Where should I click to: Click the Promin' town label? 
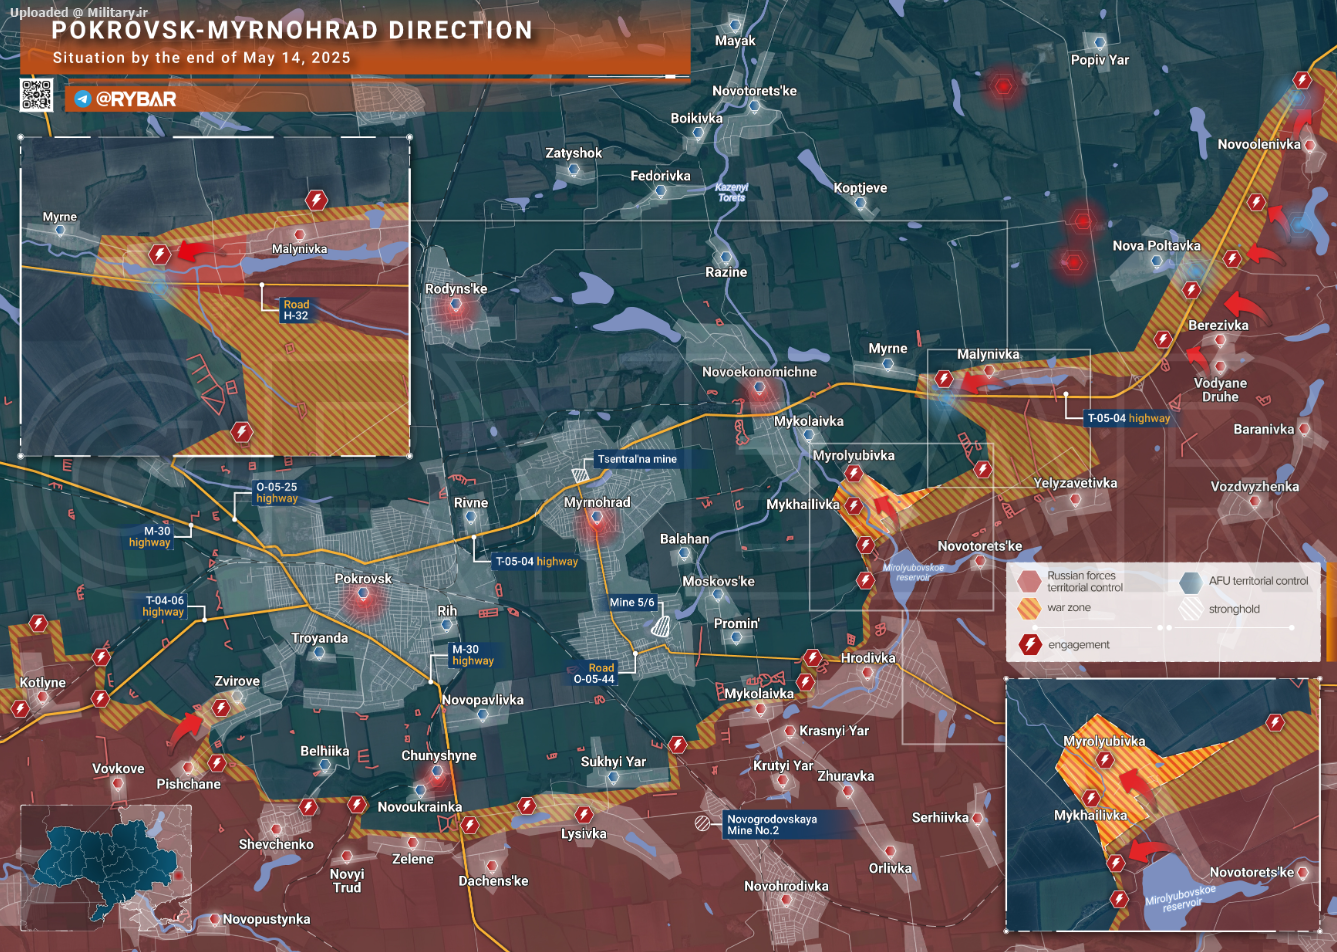click(x=737, y=624)
